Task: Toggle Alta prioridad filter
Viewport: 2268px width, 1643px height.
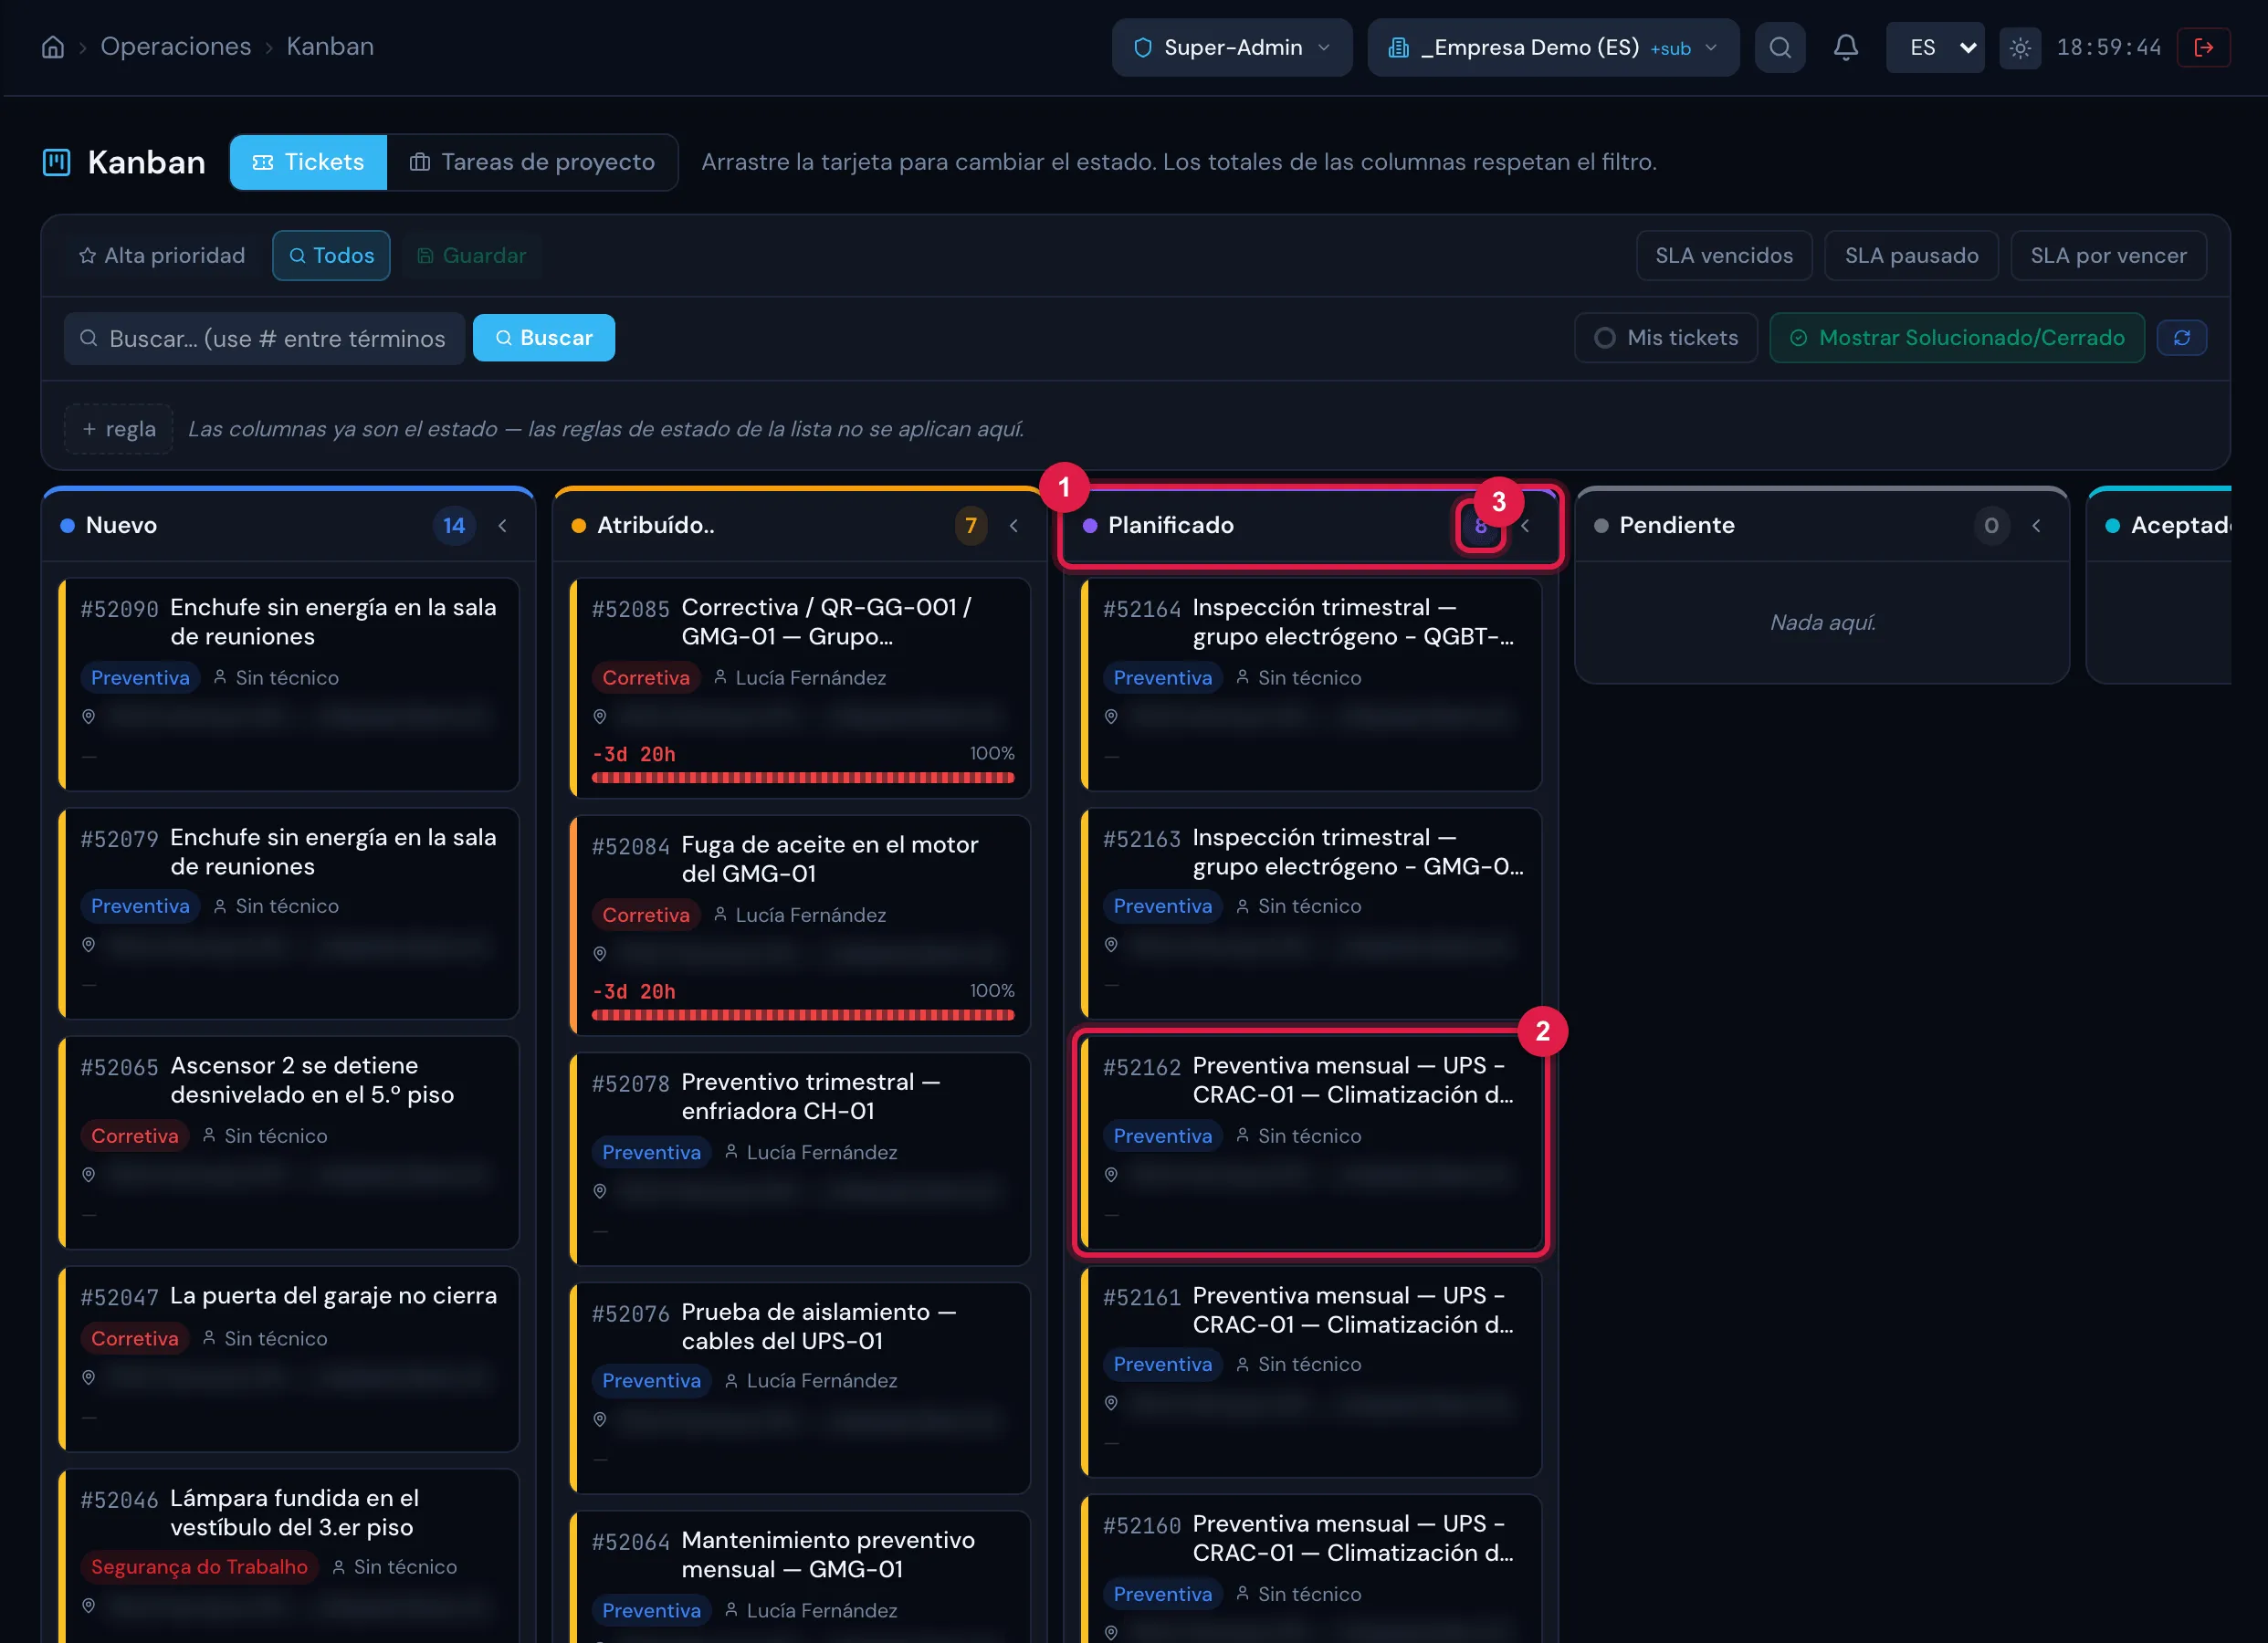Action: click(162, 256)
